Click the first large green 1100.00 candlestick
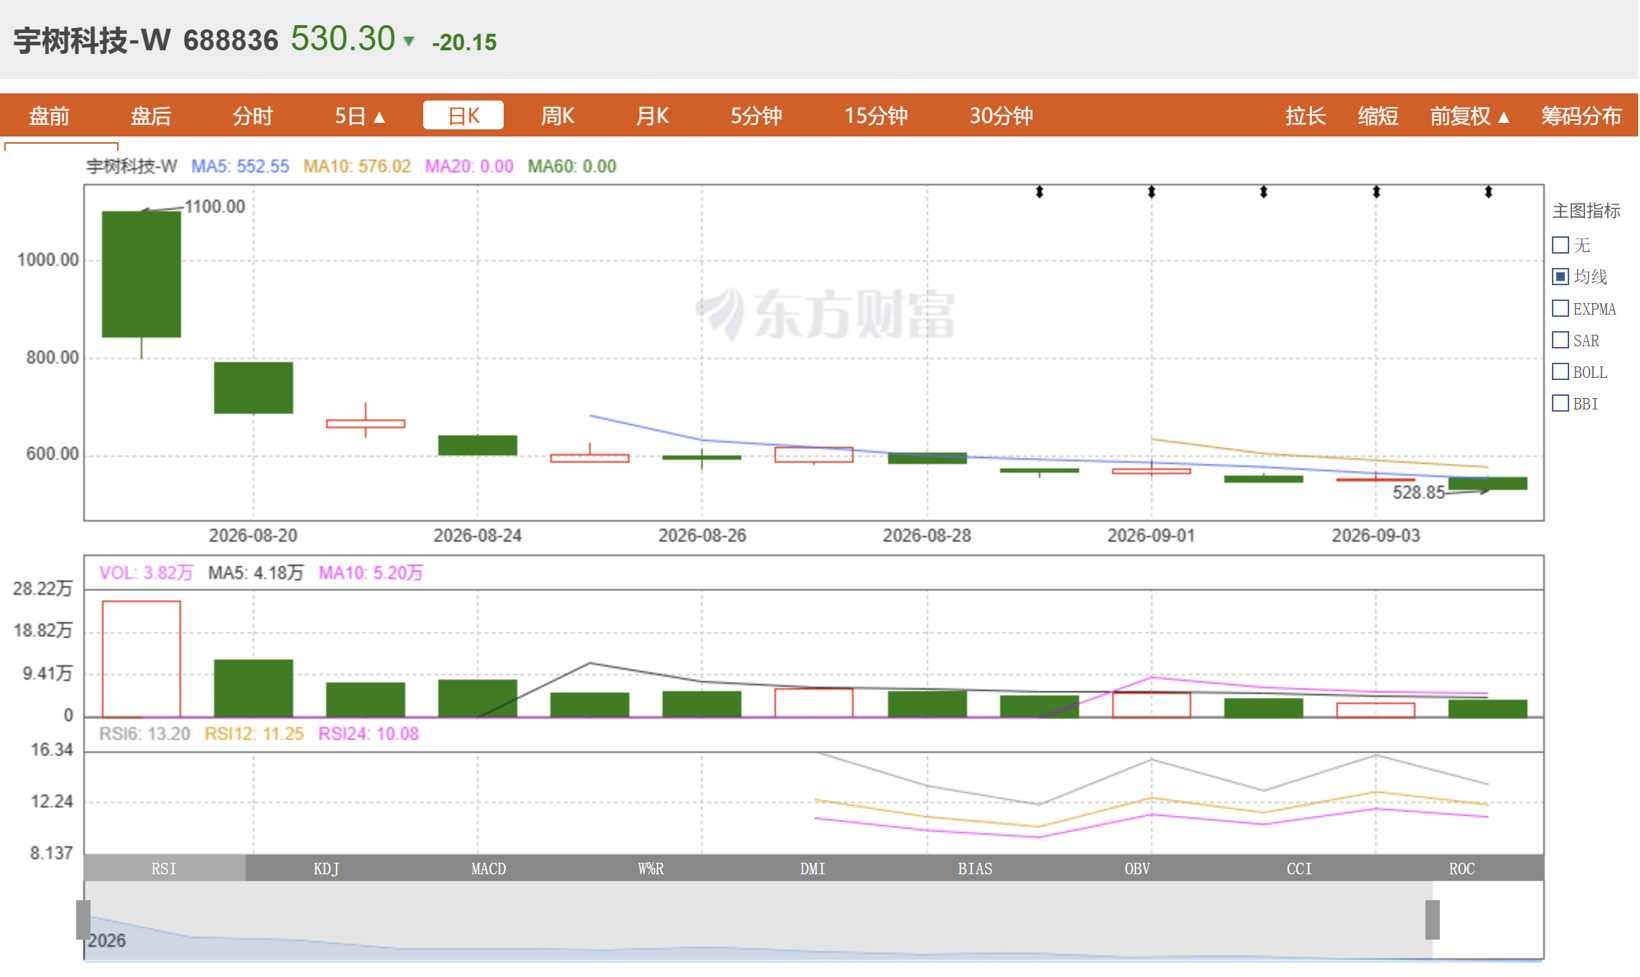1640x977 pixels. click(x=141, y=274)
